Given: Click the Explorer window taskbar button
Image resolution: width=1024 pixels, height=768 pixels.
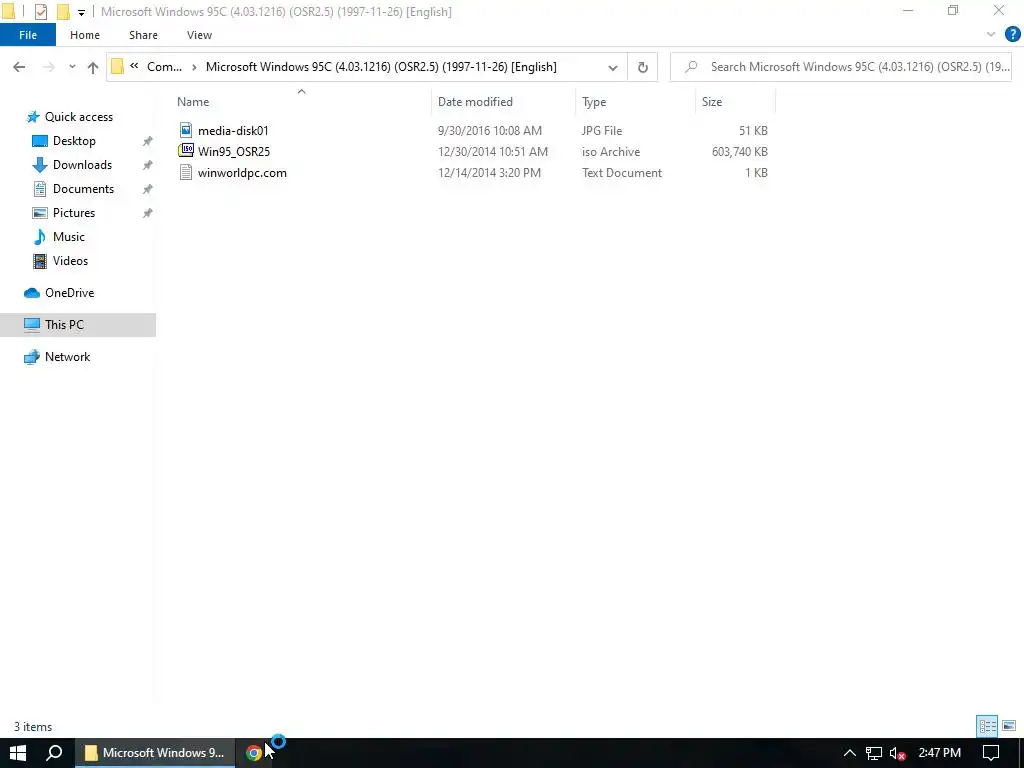Looking at the screenshot, I should (x=155, y=753).
